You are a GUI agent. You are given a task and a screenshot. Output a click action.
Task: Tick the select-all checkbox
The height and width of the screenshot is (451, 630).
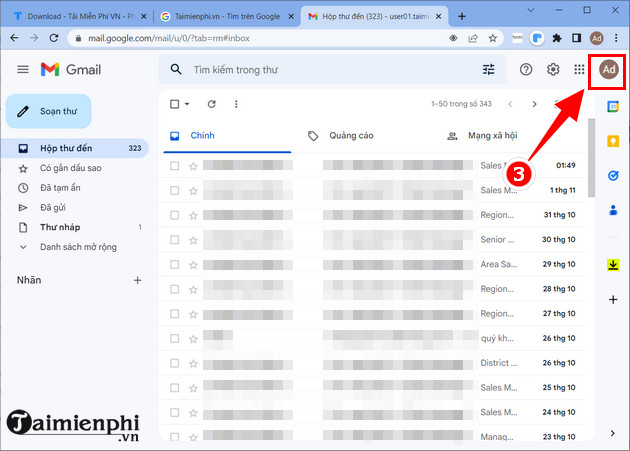click(x=174, y=104)
